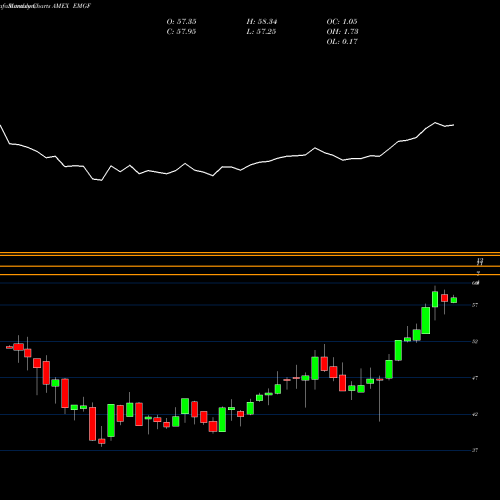Click the 'AMEX EMGF' chart title
Viewport: 500px width, 500px height.
pyautogui.click(x=72, y=6)
